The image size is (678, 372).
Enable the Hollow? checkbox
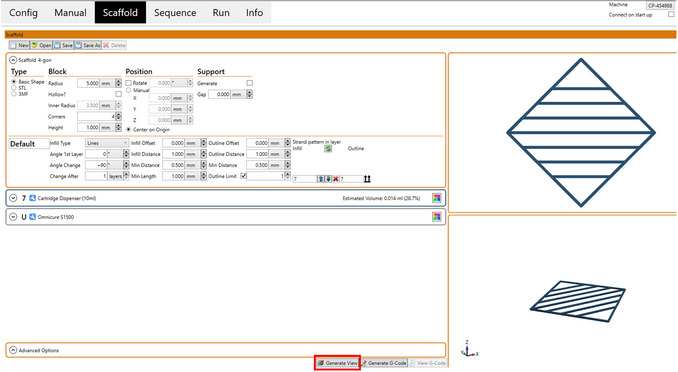coord(118,94)
